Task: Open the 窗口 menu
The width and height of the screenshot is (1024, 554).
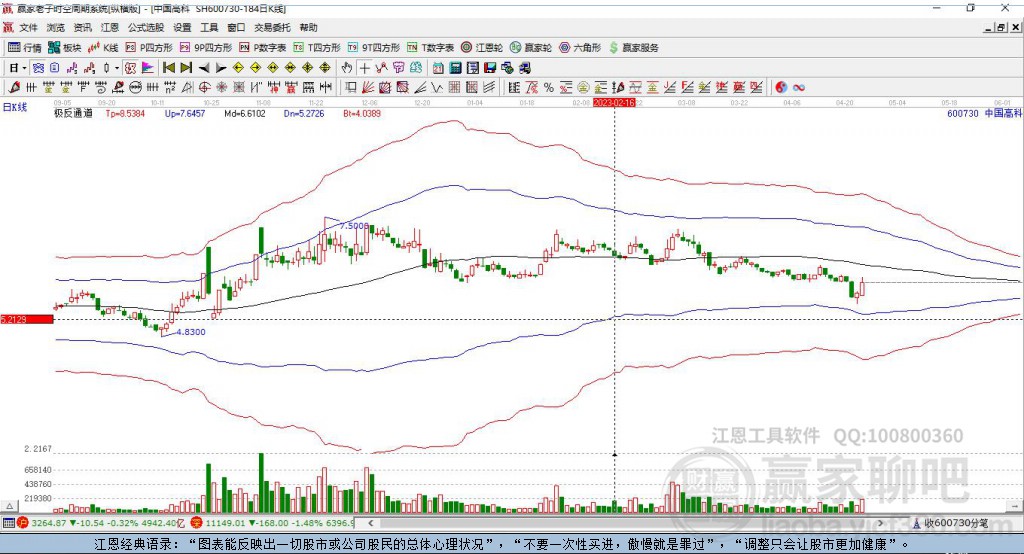Action: pyautogui.click(x=236, y=27)
